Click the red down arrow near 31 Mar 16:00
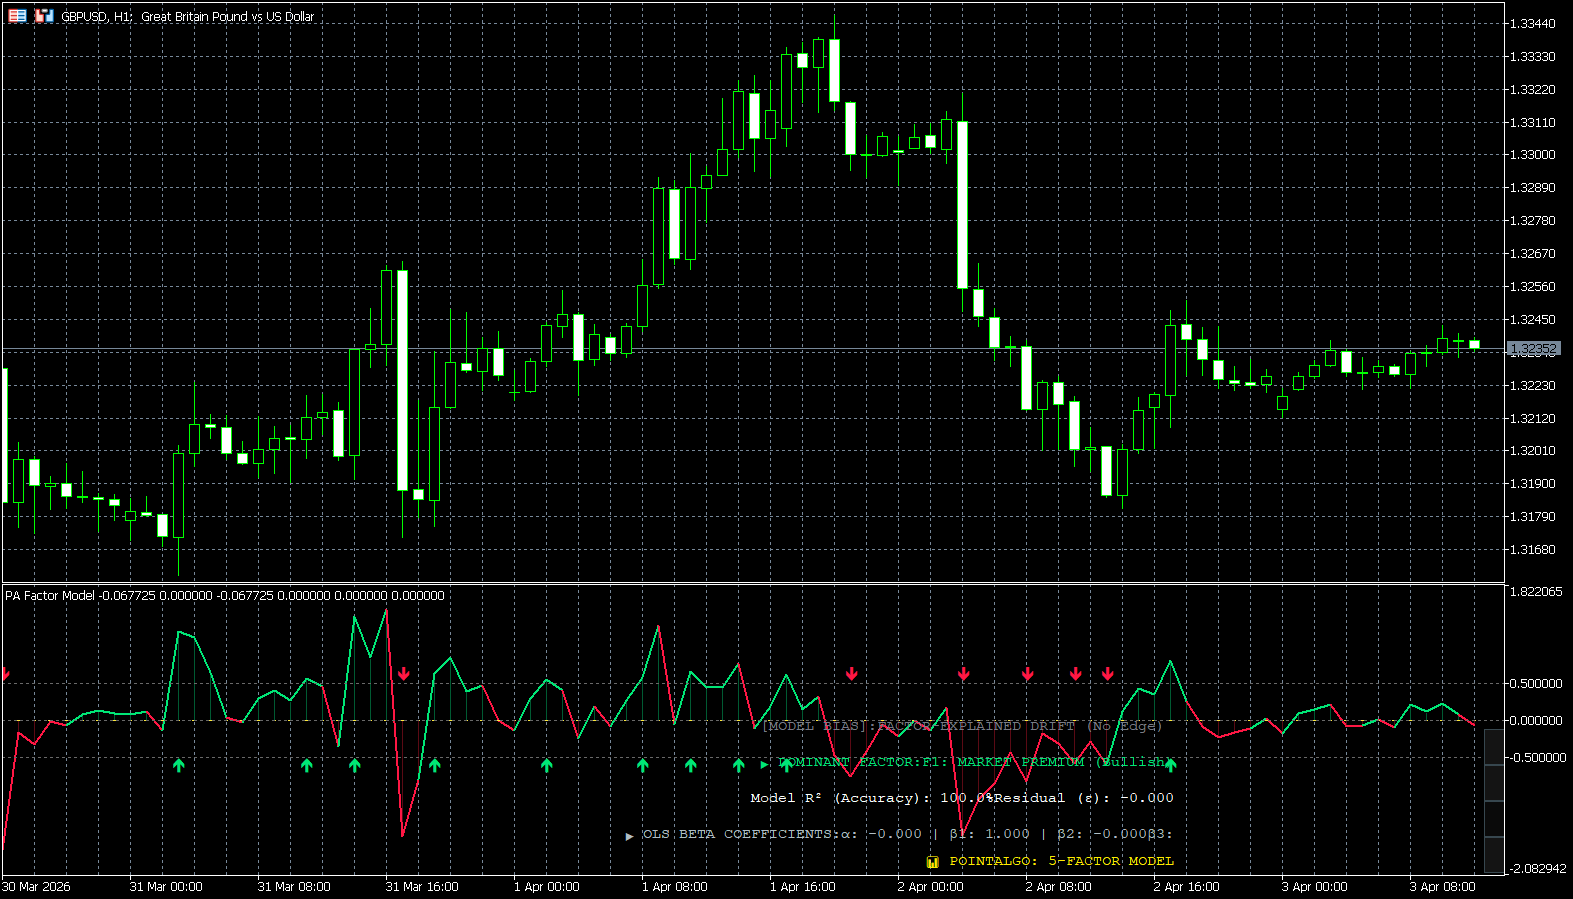Image resolution: width=1573 pixels, height=899 pixels. coord(404,674)
